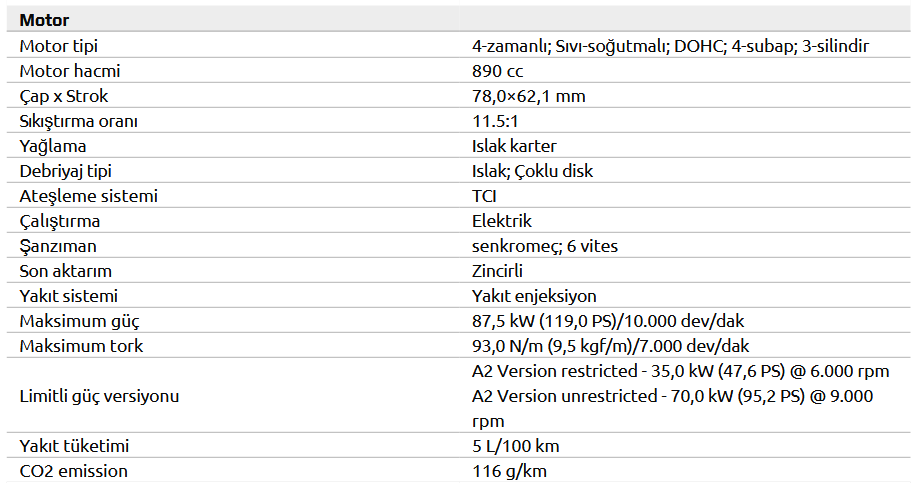914x497 pixels.
Task: Click the Zincirli final drive value
Action: coord(498,271)
